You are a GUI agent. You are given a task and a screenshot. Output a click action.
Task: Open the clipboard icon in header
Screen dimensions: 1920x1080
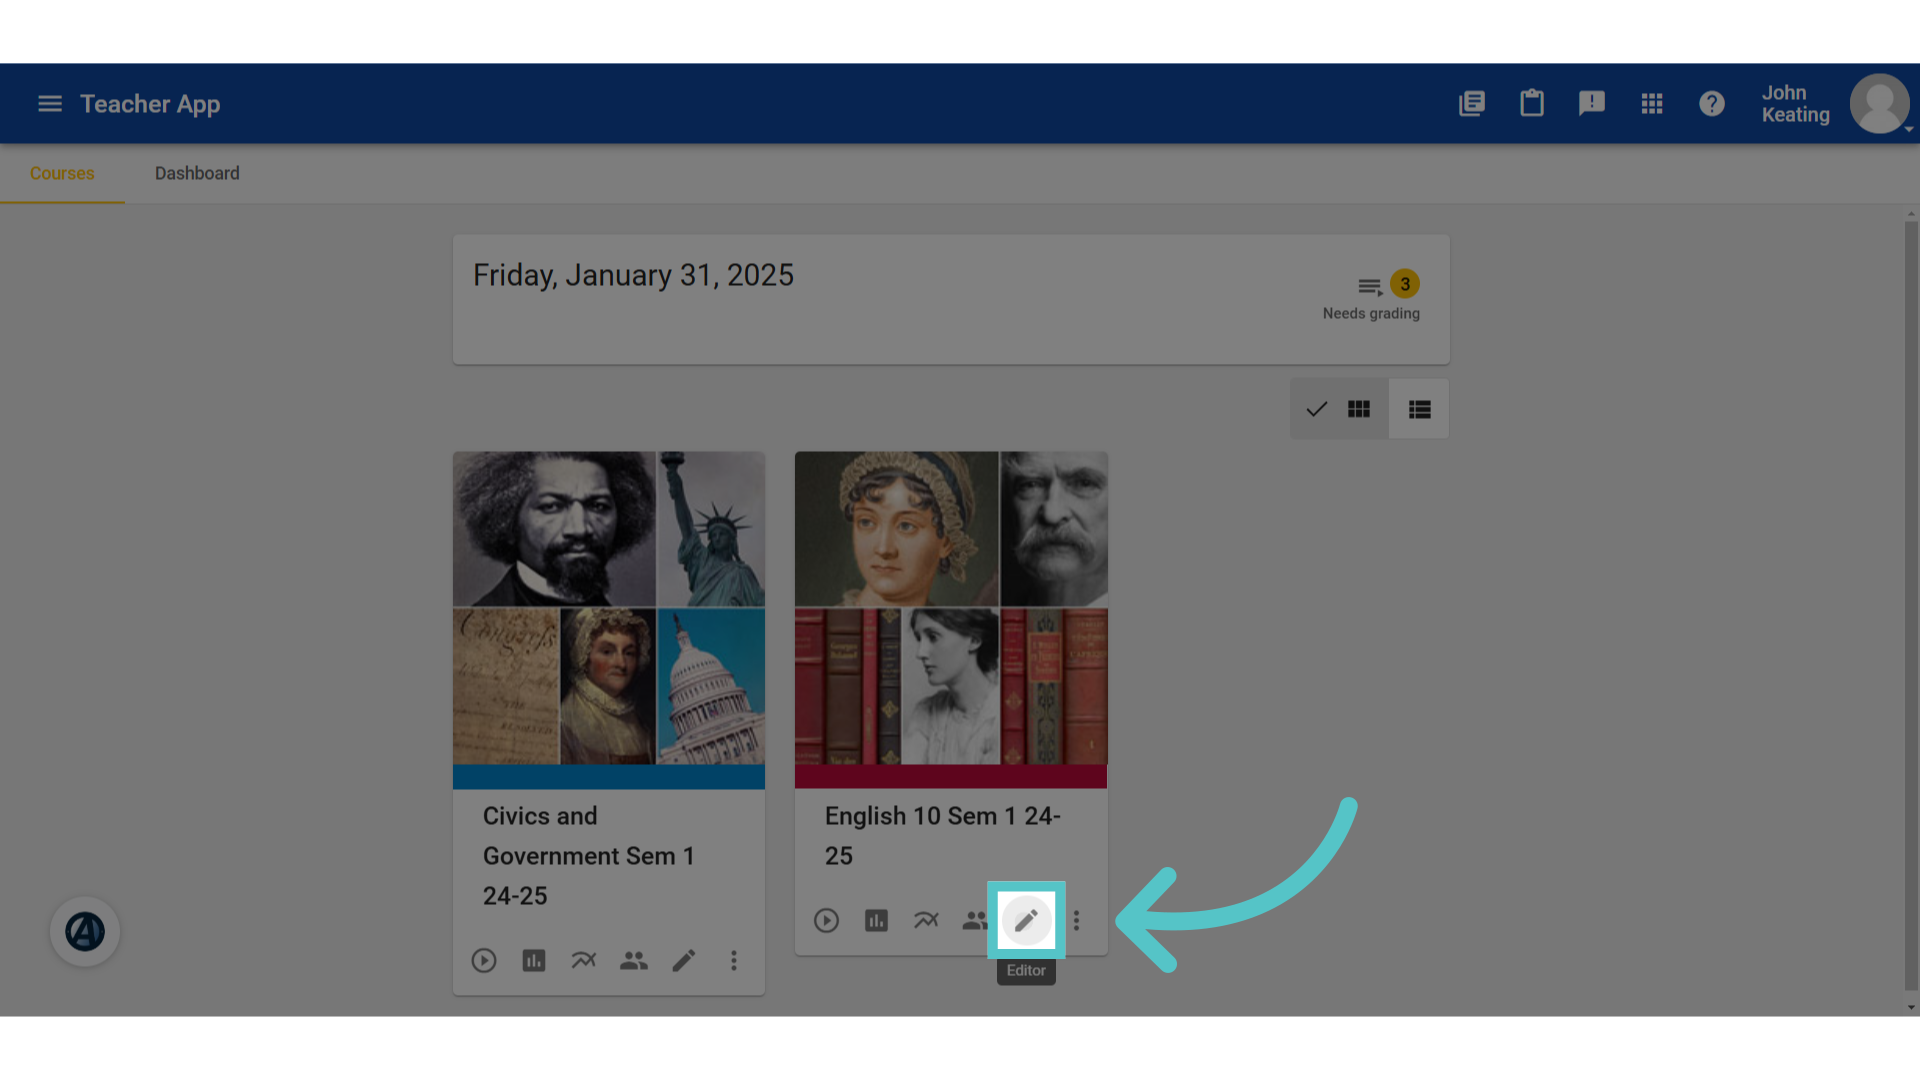click(1532, 104)
